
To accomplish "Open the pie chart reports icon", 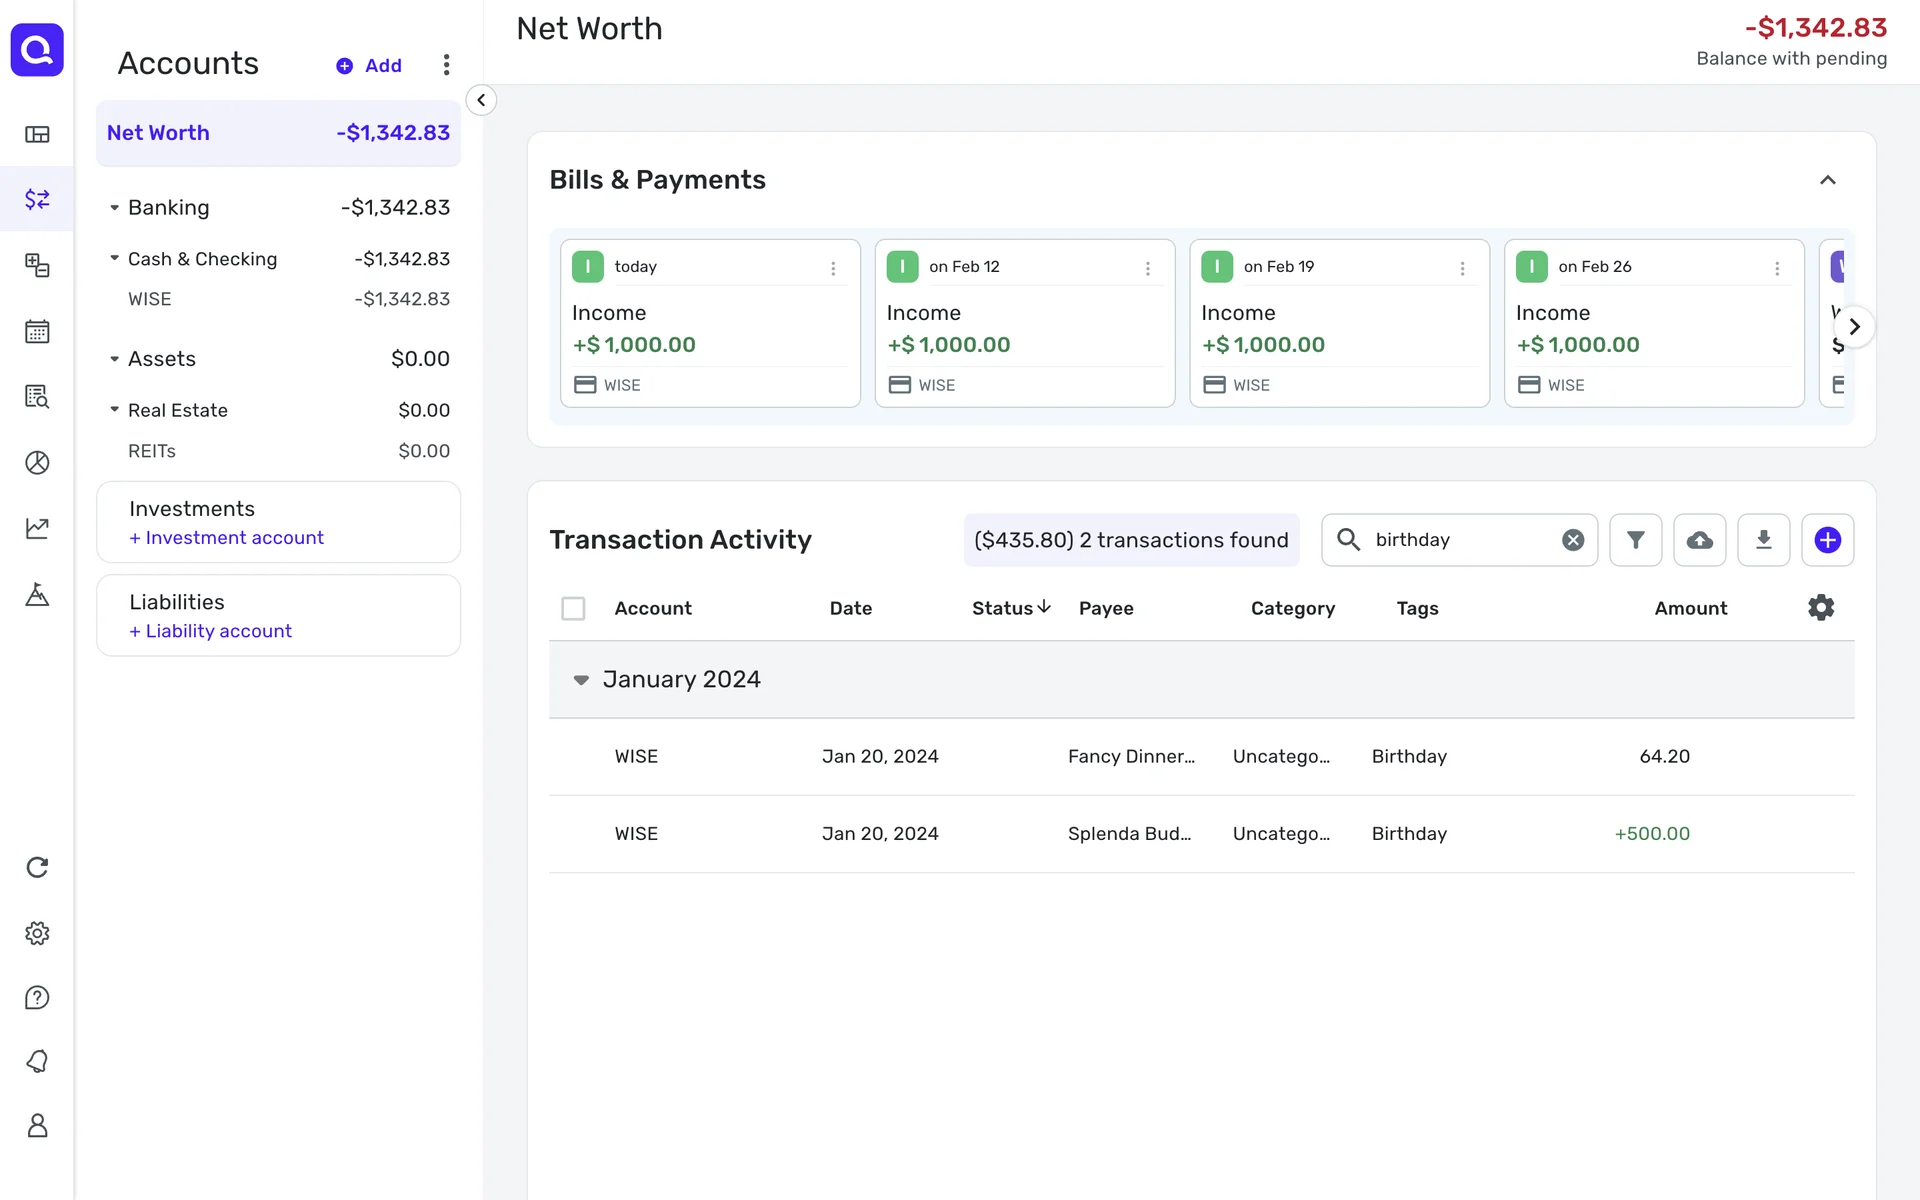I will coord(37,462).
